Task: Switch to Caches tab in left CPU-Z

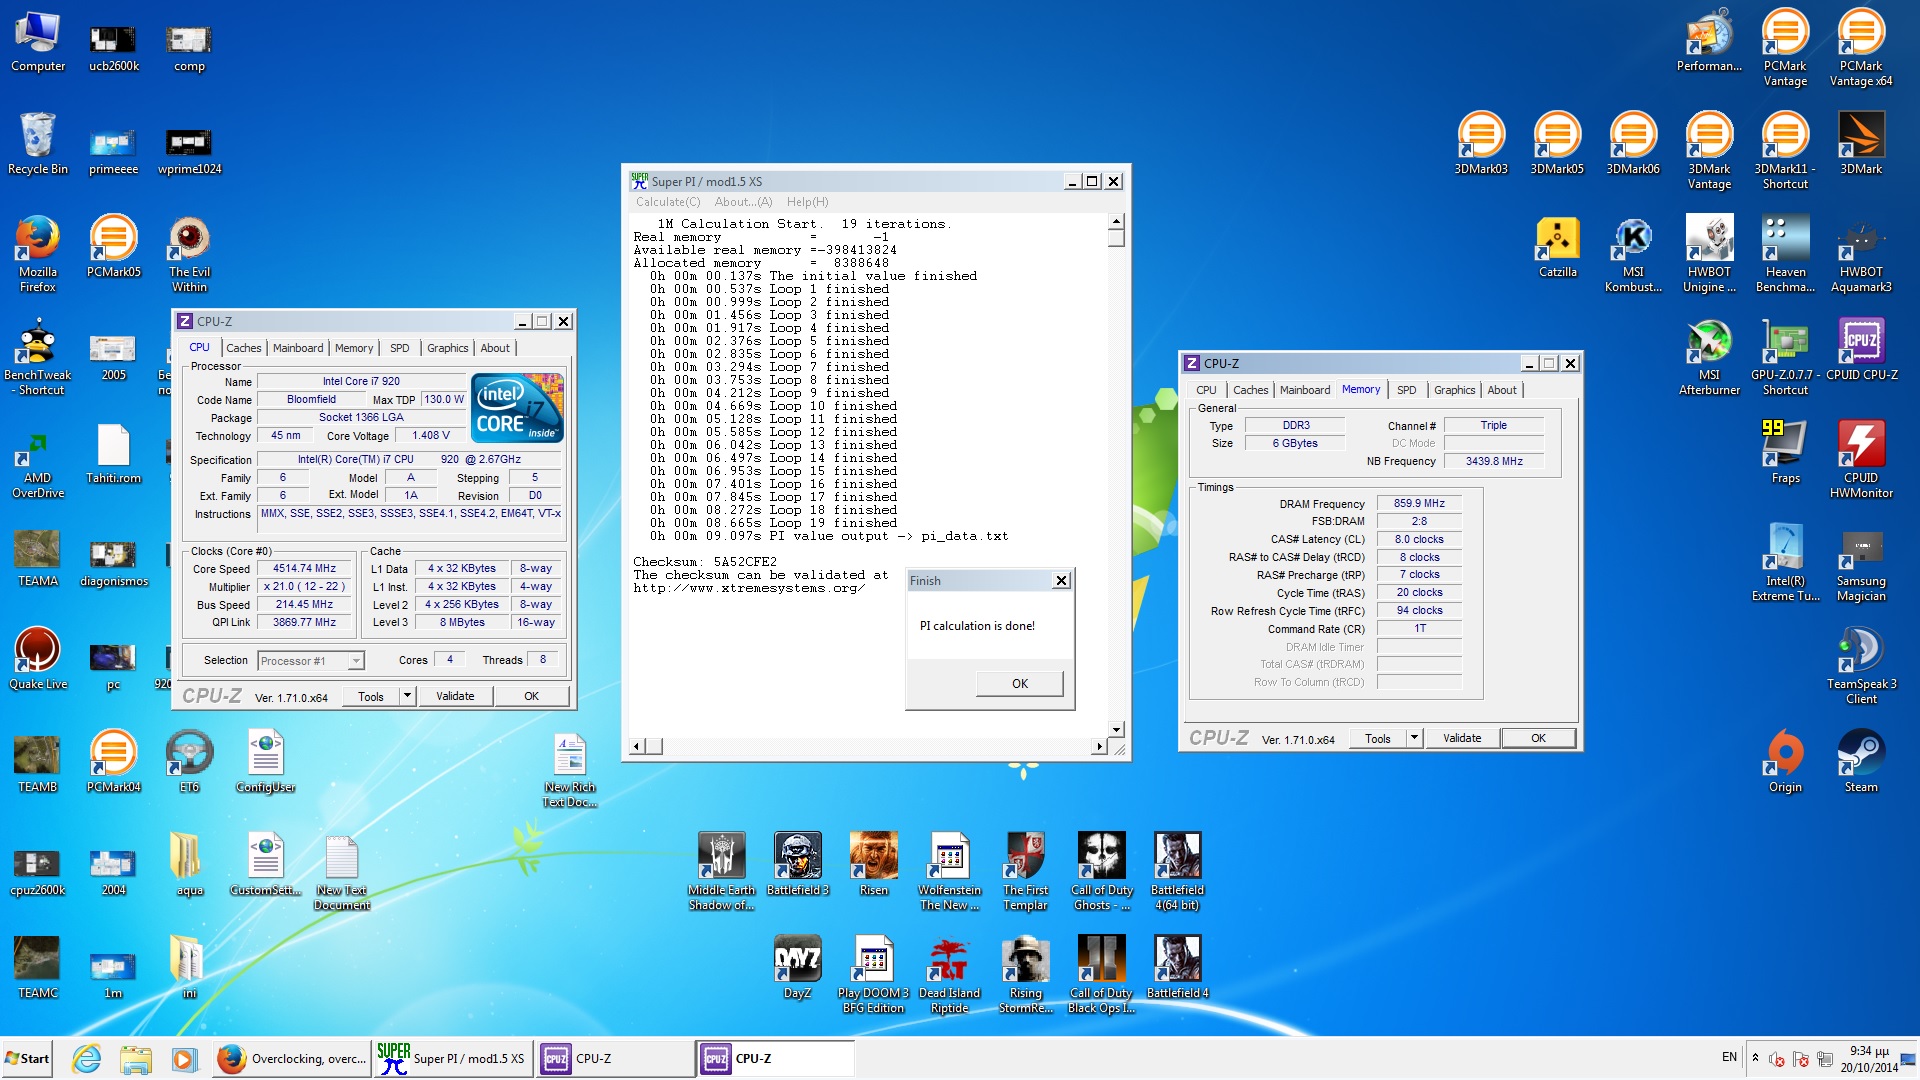Action: point(243,348)
